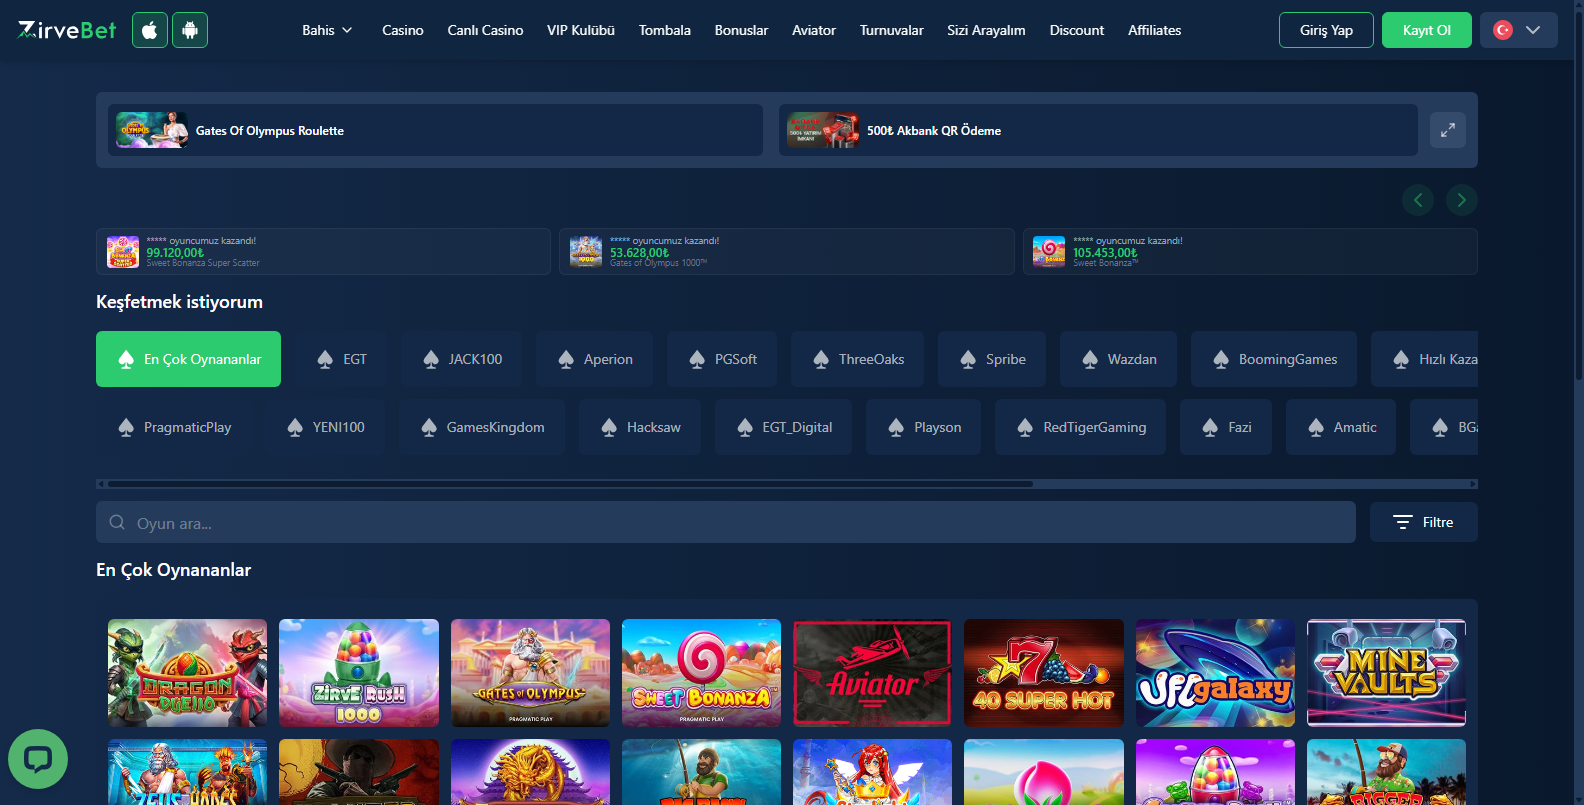Open the Turkish flag language dropdown
1584x805 pixels.
coord(1518,30)
